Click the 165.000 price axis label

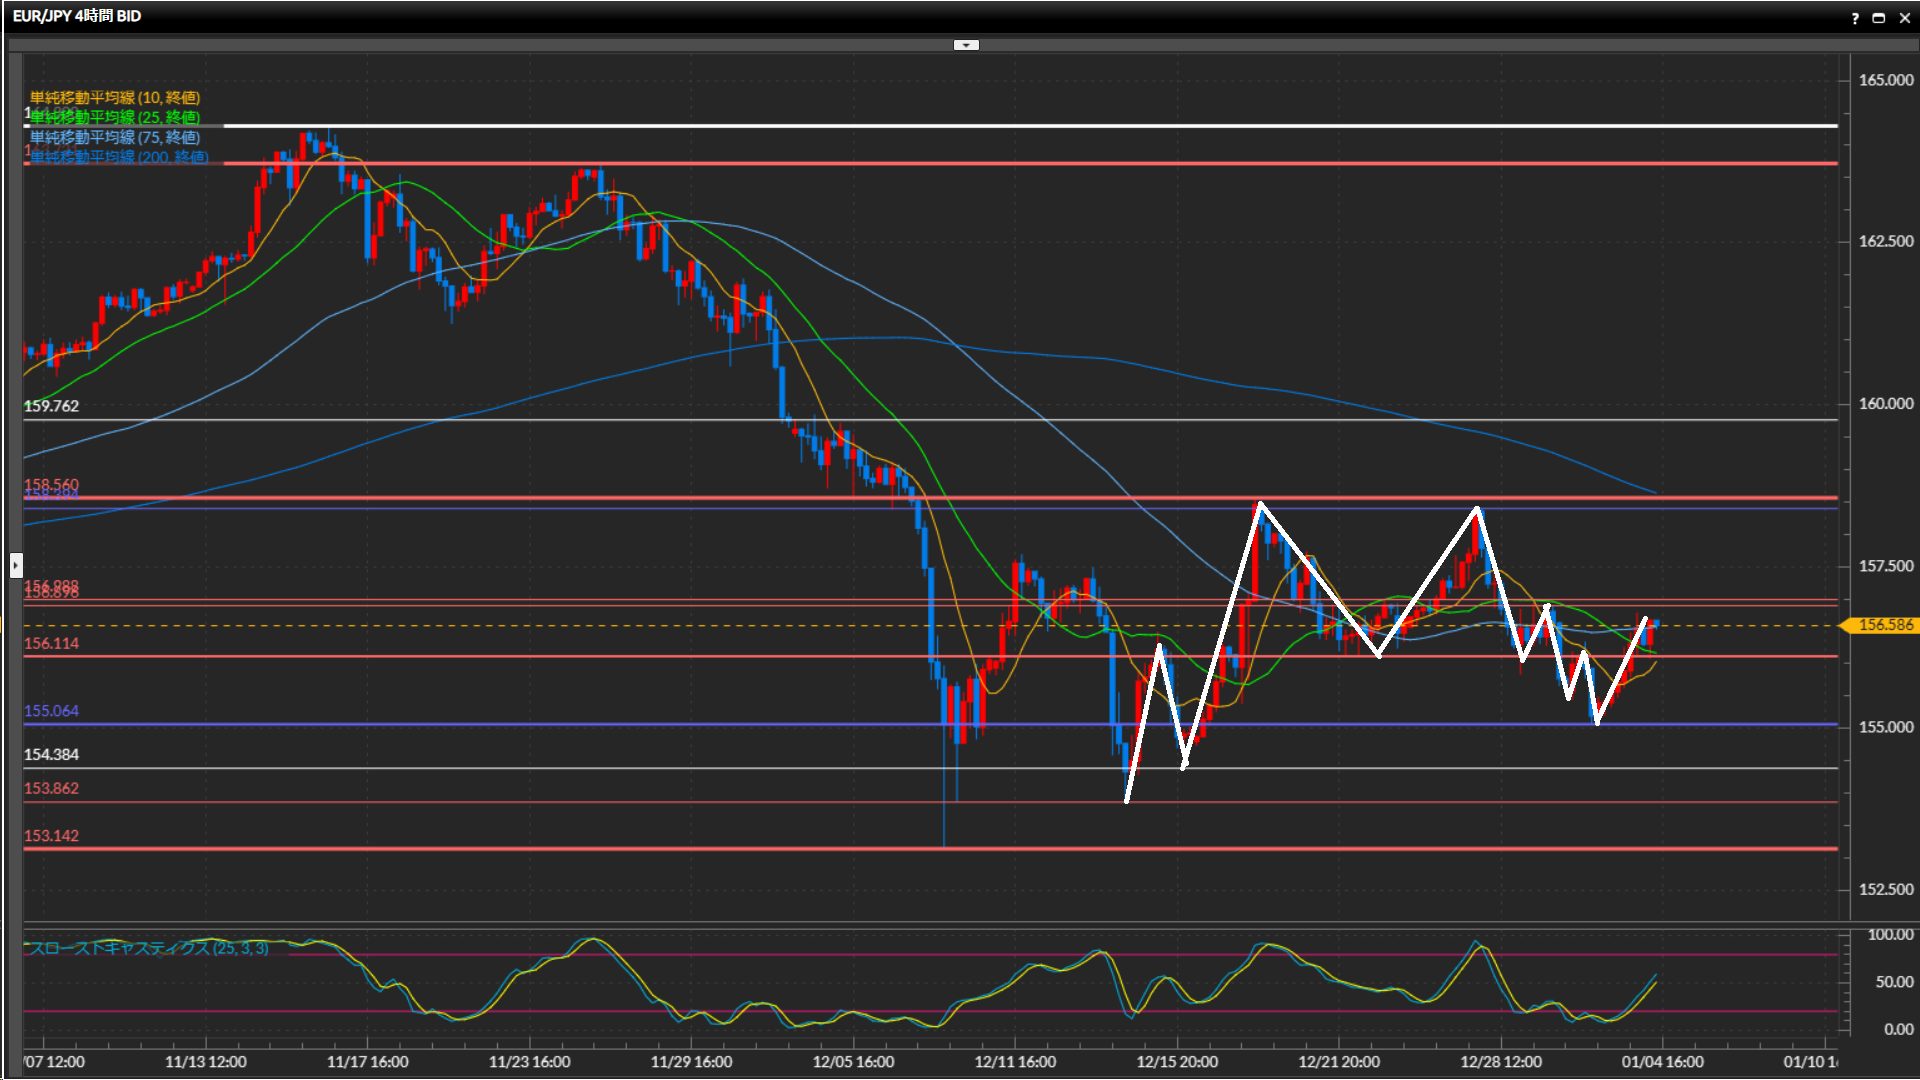pyautogui.click(x=1885, y=80)
